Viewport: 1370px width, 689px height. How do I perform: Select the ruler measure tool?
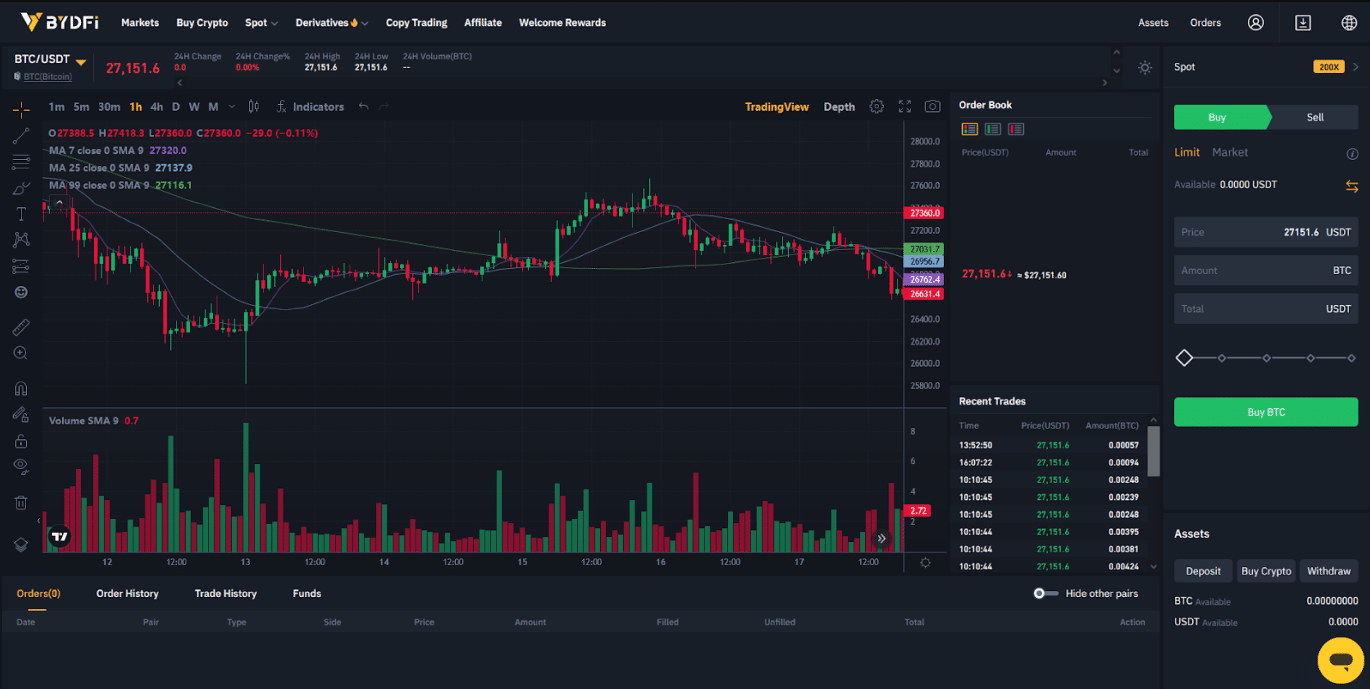[x=21, y=327]
